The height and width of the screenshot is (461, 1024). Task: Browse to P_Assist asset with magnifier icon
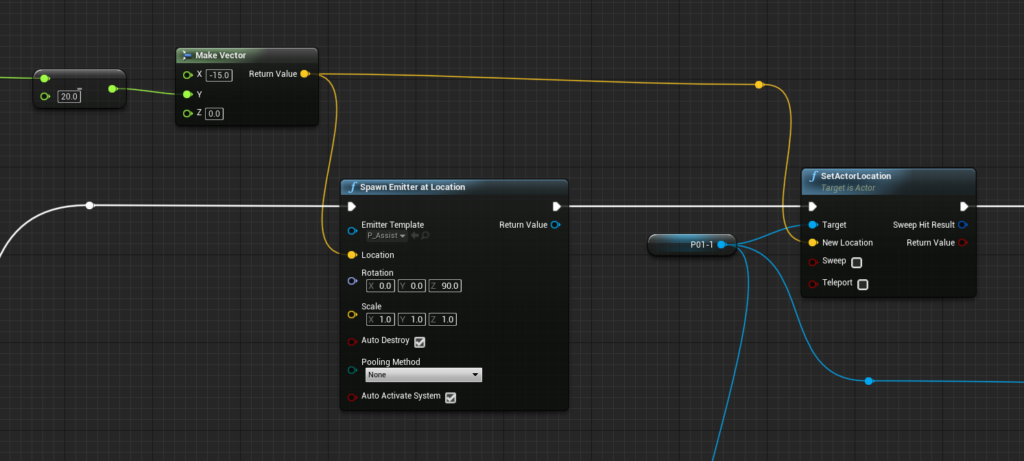(425, 236)
